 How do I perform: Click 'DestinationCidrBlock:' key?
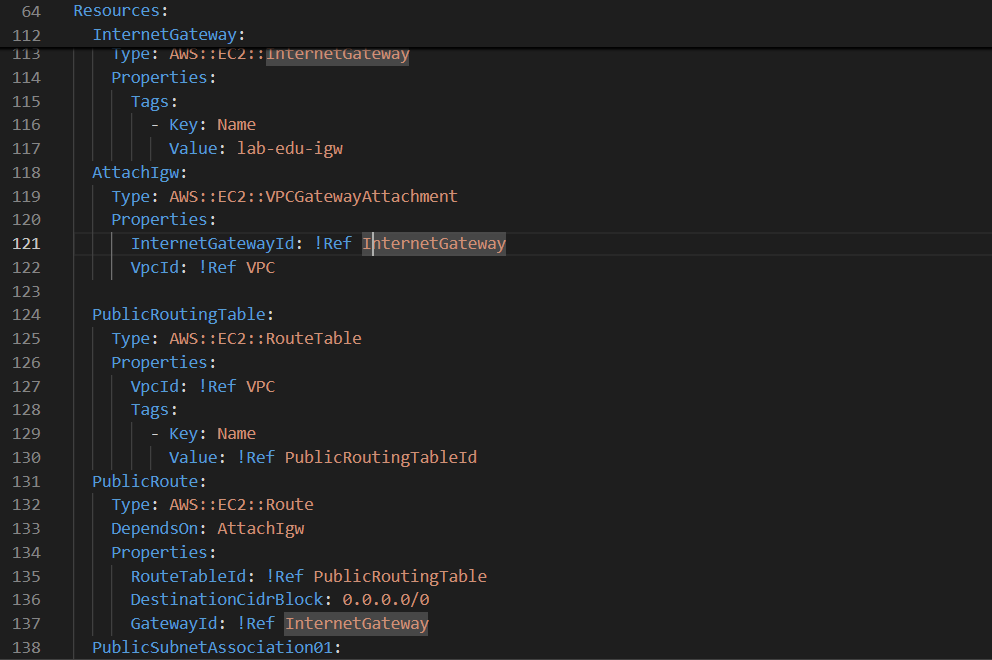(232, 600)
